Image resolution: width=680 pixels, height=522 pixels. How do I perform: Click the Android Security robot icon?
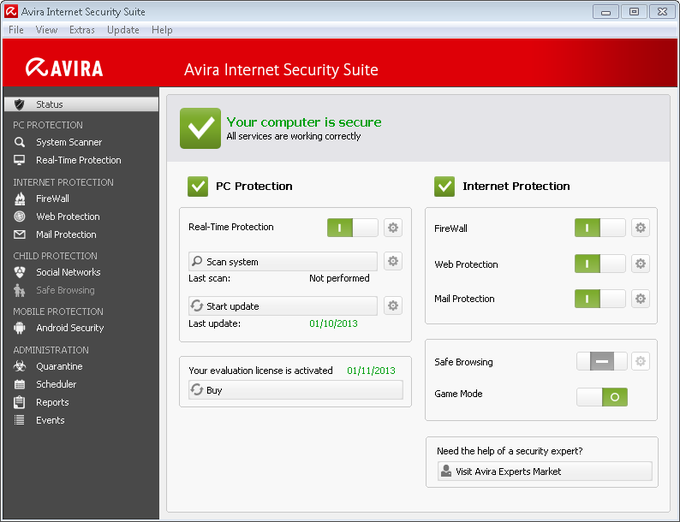point(20,328)
